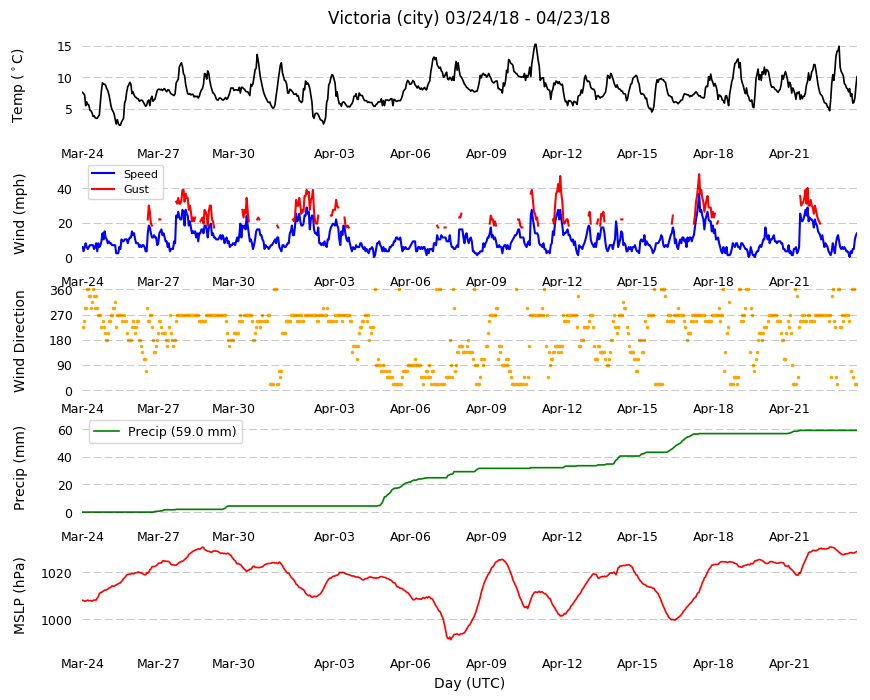870x700 pixels.
Task: Click the Precip (59.0 mm) legend entry
Action: [166, 432]
